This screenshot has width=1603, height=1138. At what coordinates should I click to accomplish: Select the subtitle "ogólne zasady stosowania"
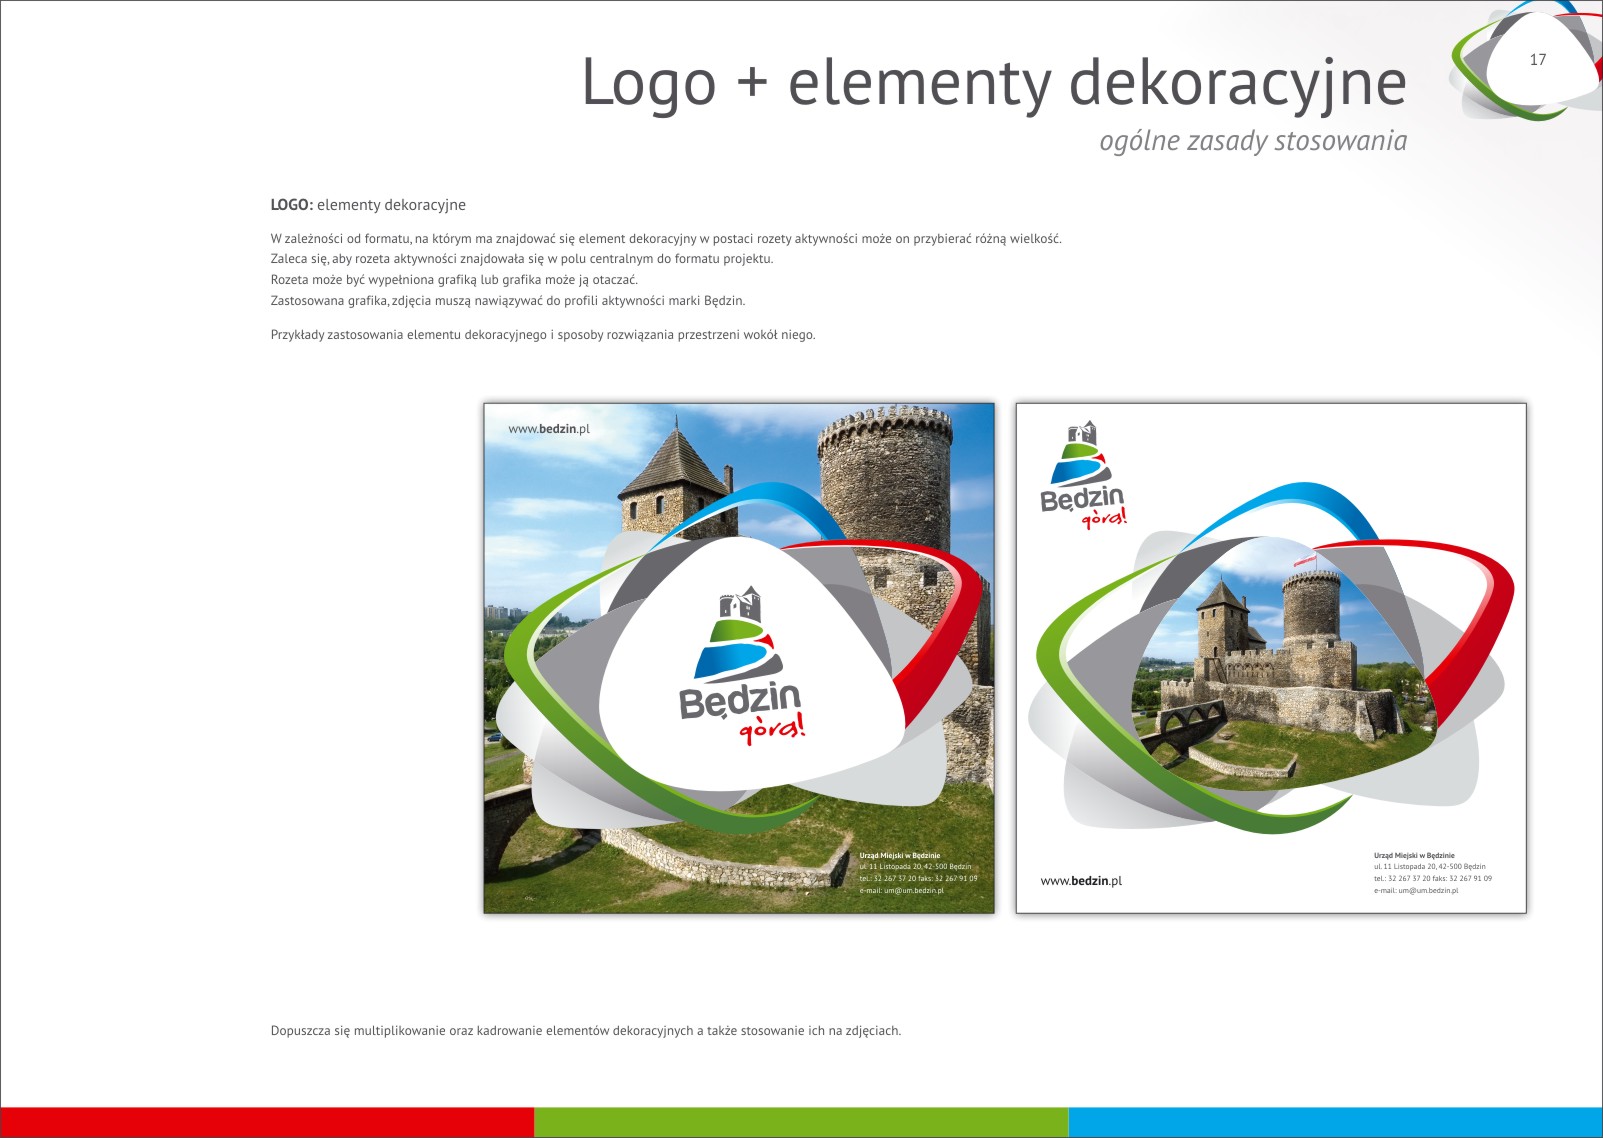[1253, 141]
